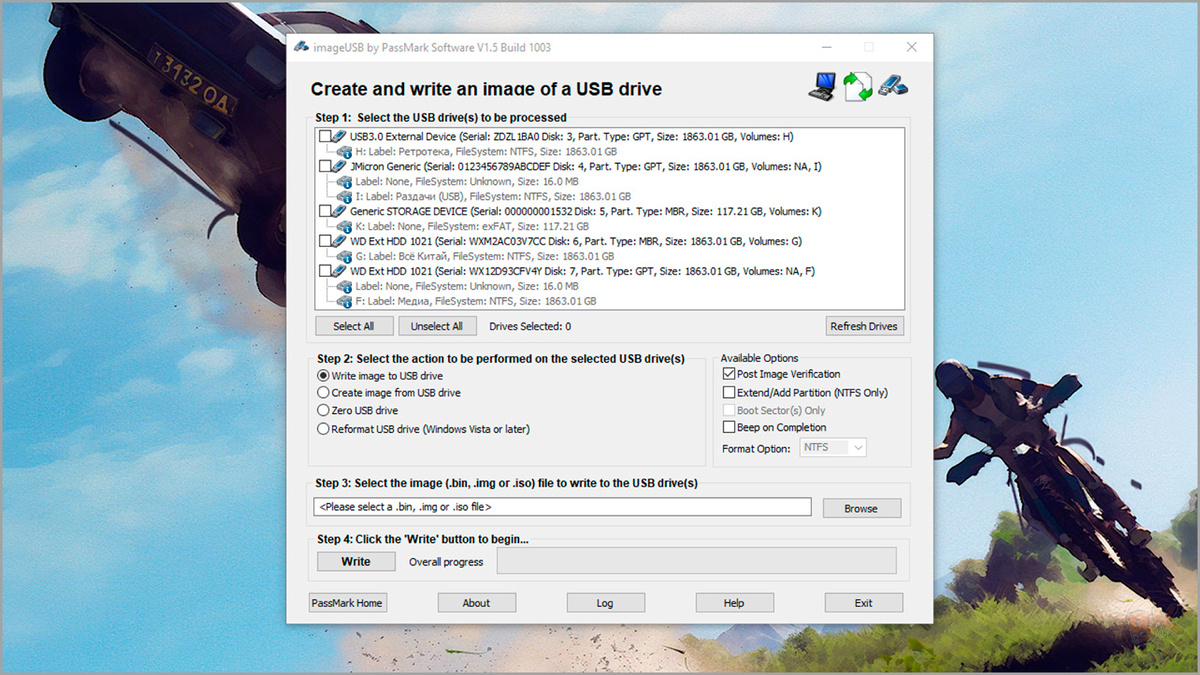Select Reformat USB drive option

(323, 429)
